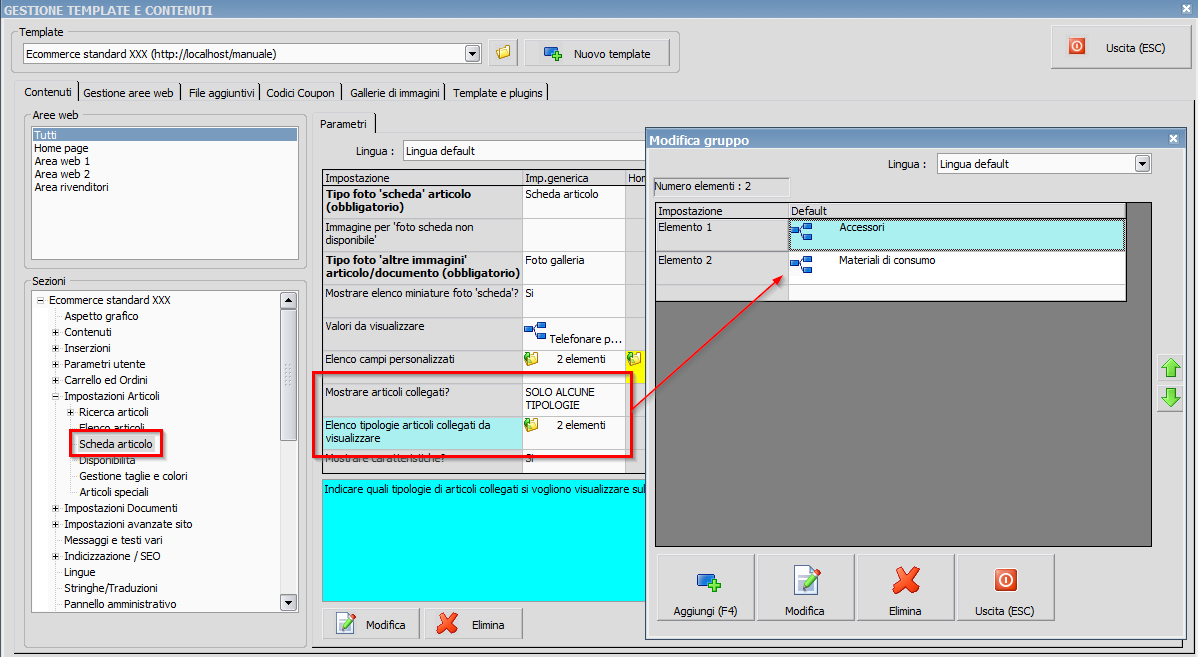The height and width of the screenshot is (657, 1198).
Task: Expand the Inserzioni tree node
Action: tap(55, 348)
